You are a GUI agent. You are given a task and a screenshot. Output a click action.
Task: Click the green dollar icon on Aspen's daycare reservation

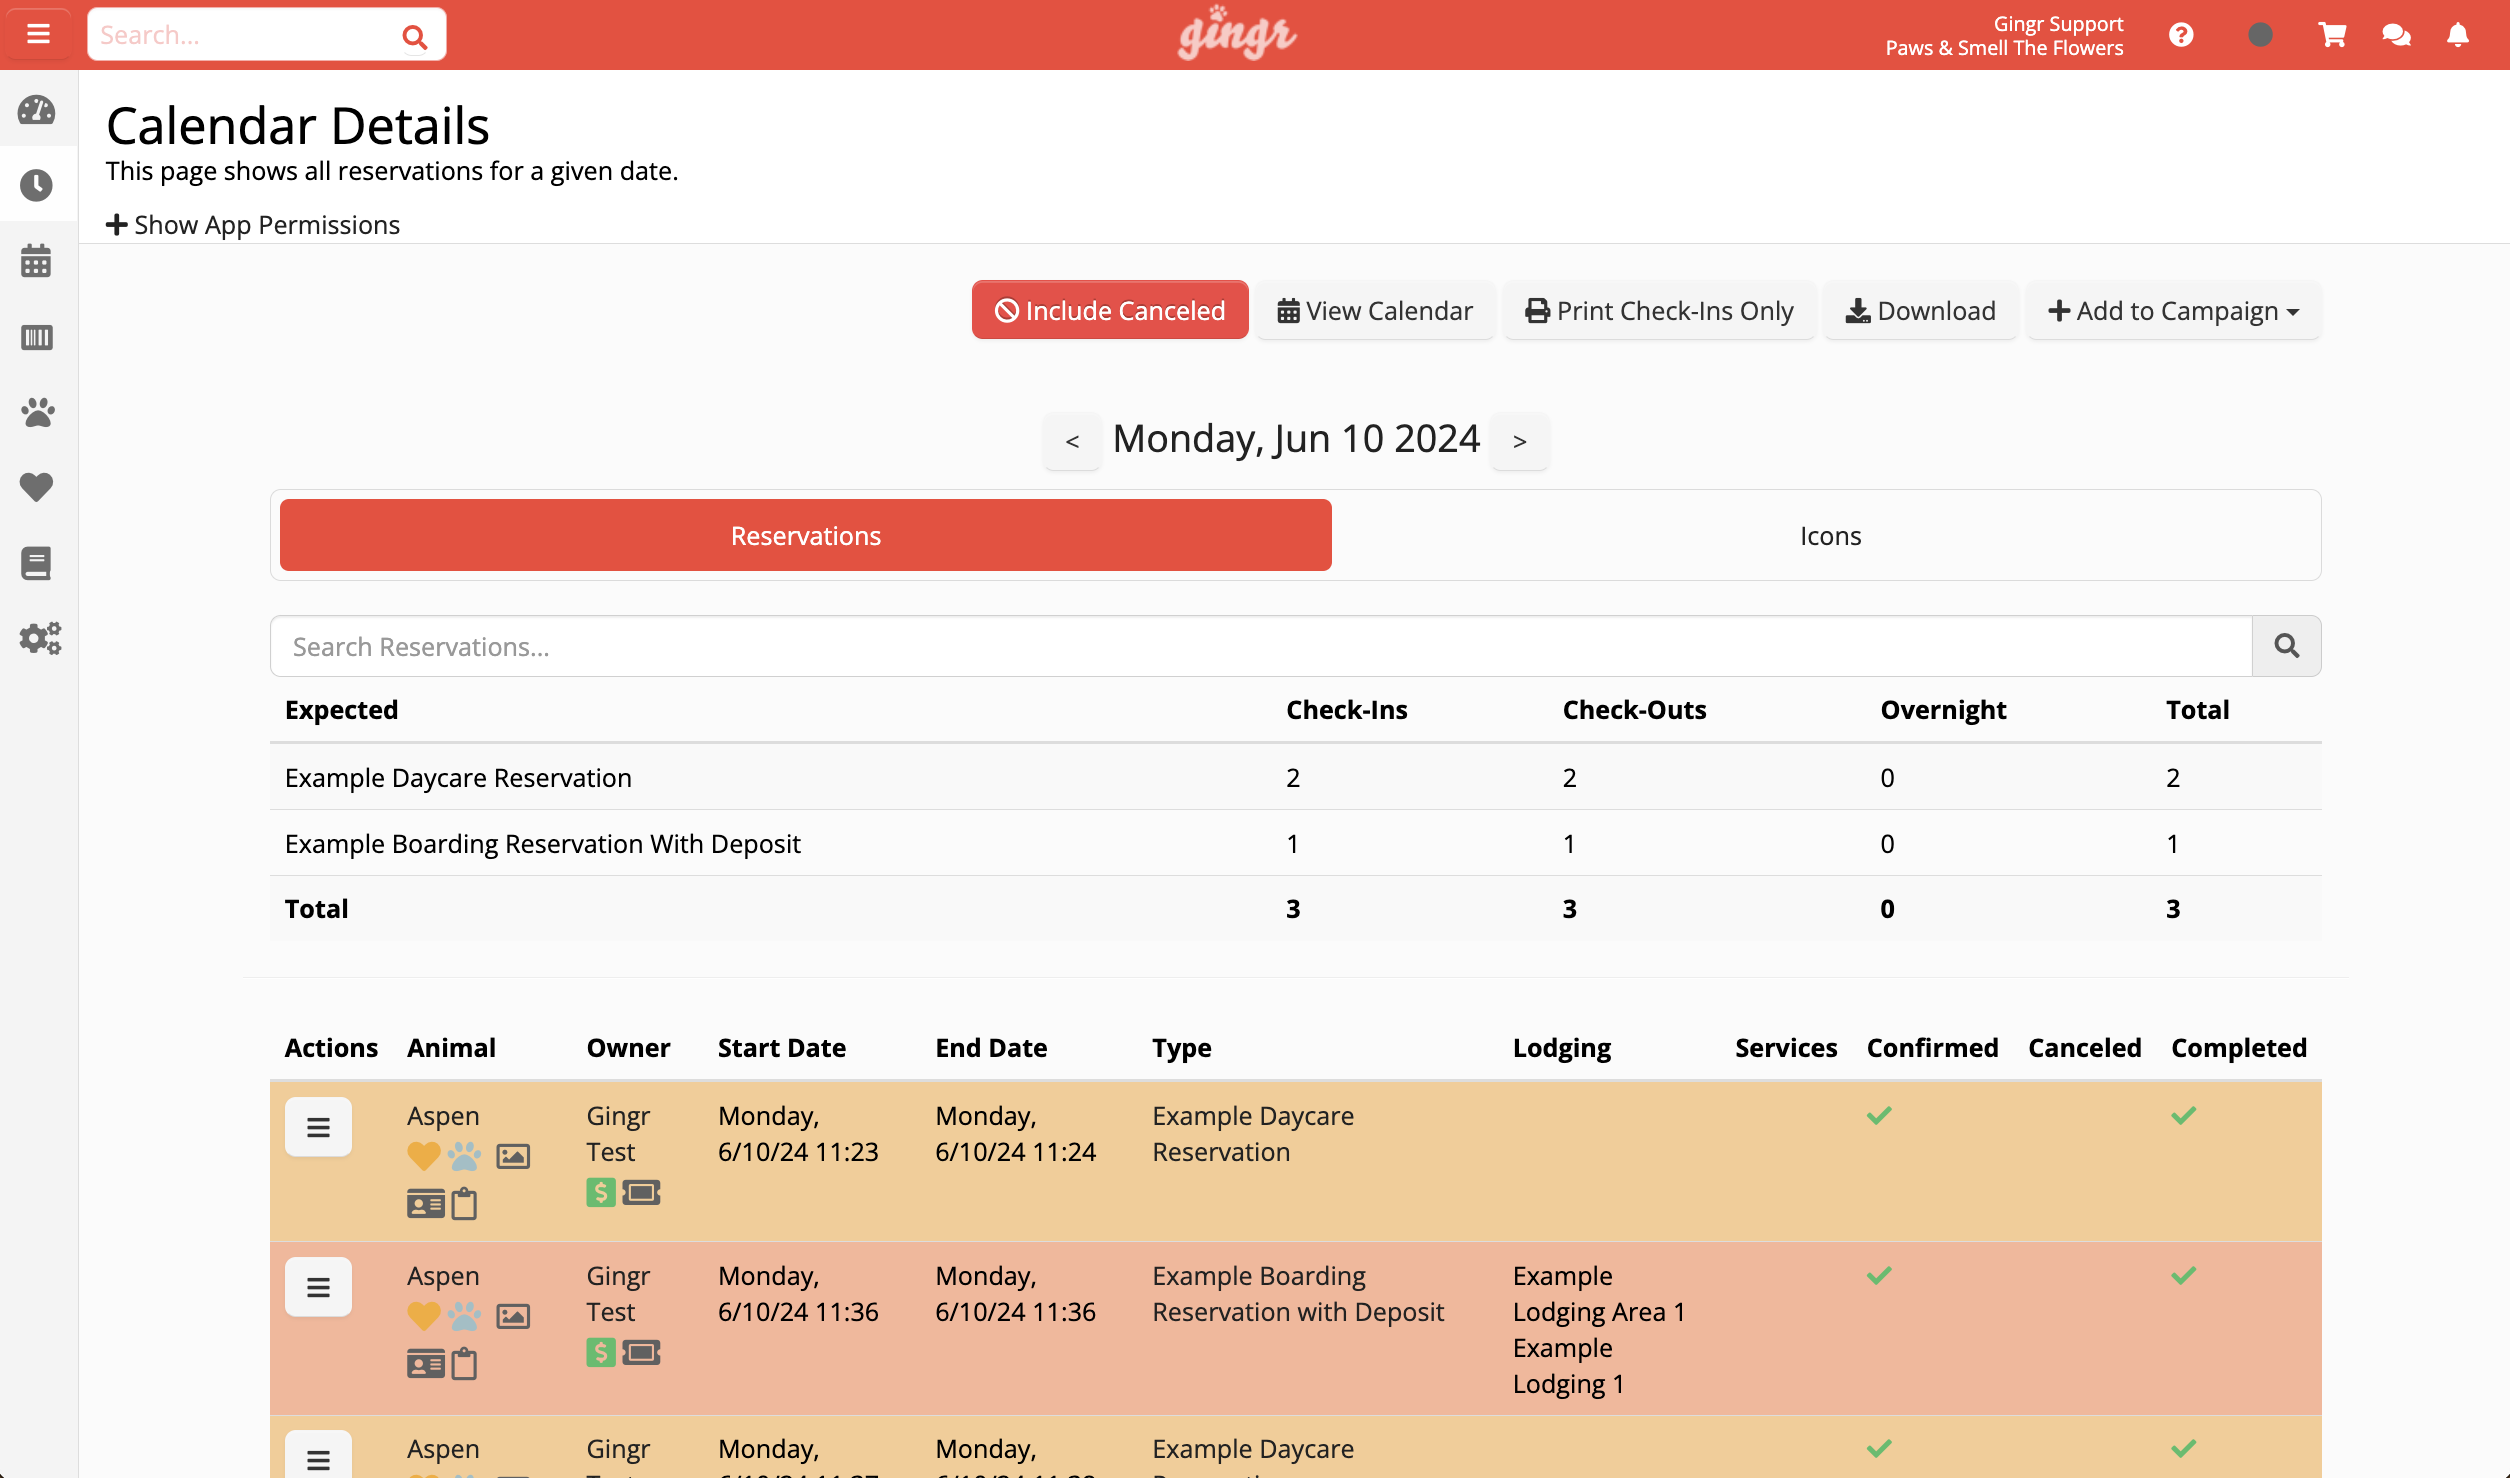click(599, 1192)
